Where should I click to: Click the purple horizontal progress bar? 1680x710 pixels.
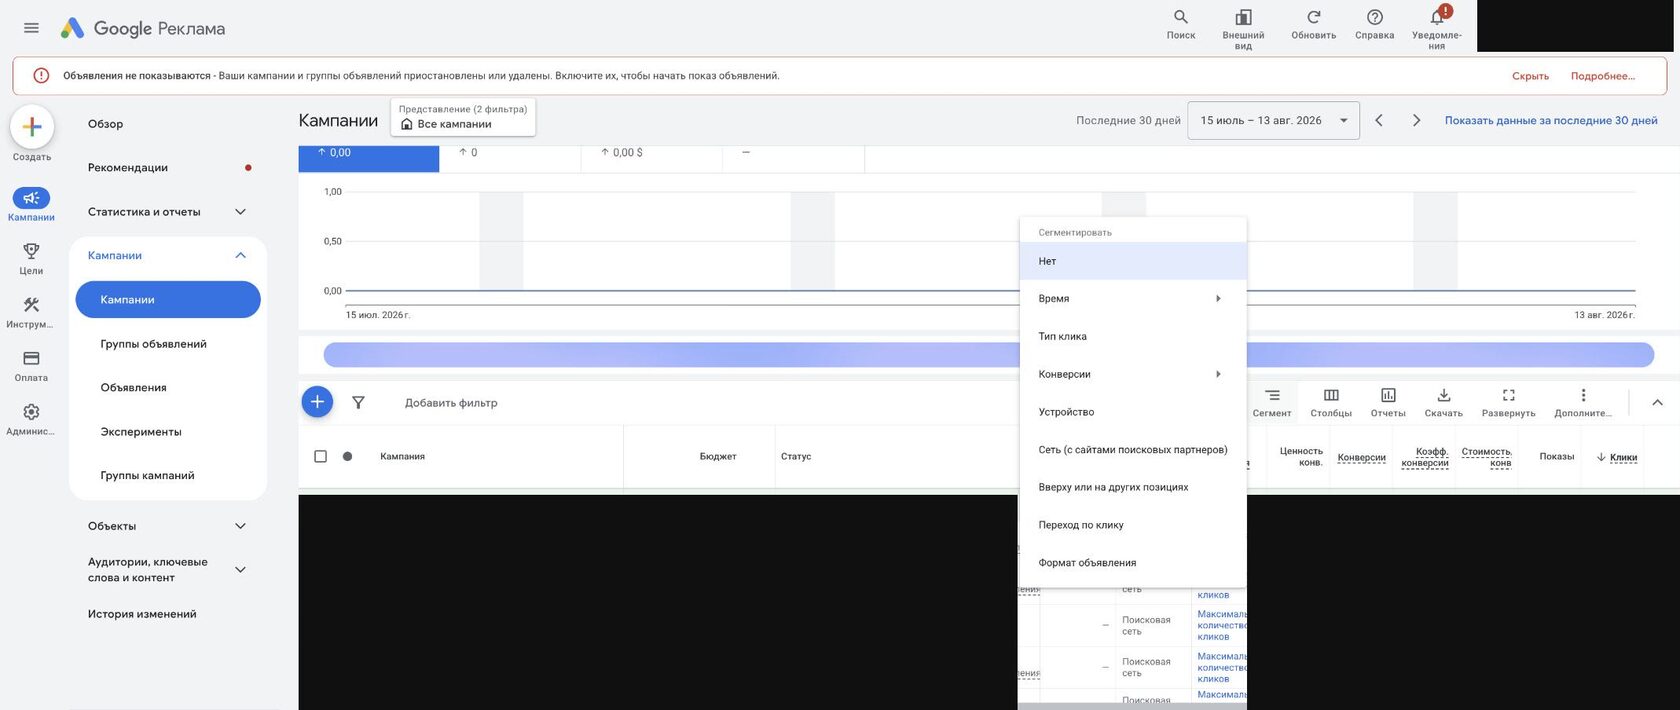point(988,354)
